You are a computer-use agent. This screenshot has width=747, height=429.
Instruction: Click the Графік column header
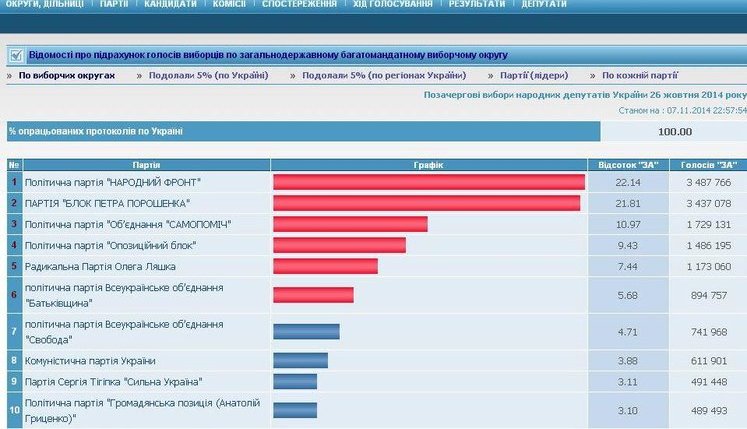tap(428, 165)
